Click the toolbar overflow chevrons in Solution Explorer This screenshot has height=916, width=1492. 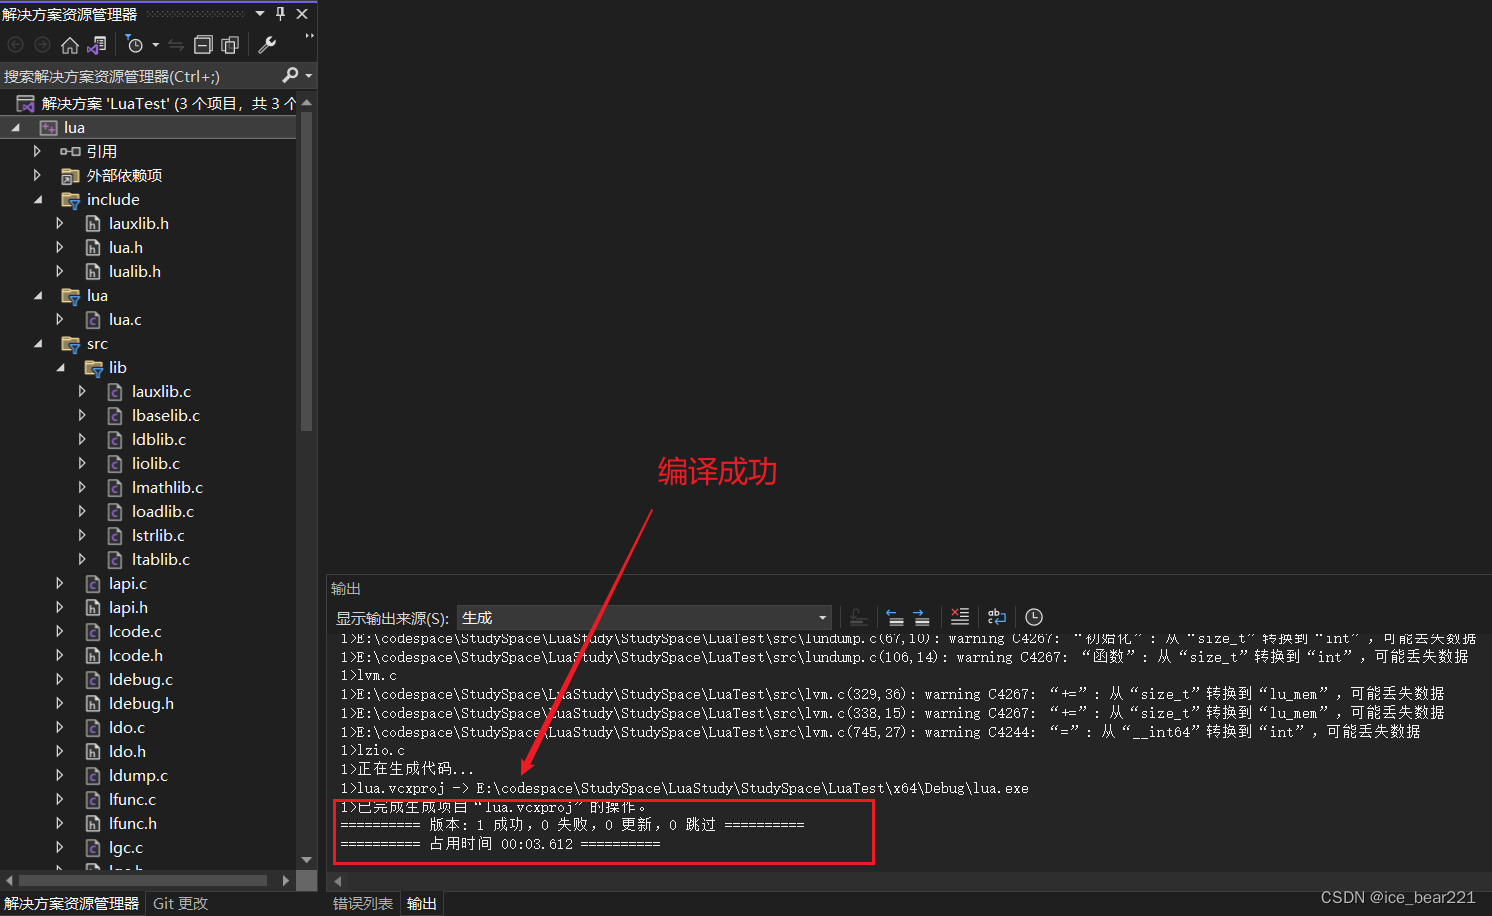[309, 37]
